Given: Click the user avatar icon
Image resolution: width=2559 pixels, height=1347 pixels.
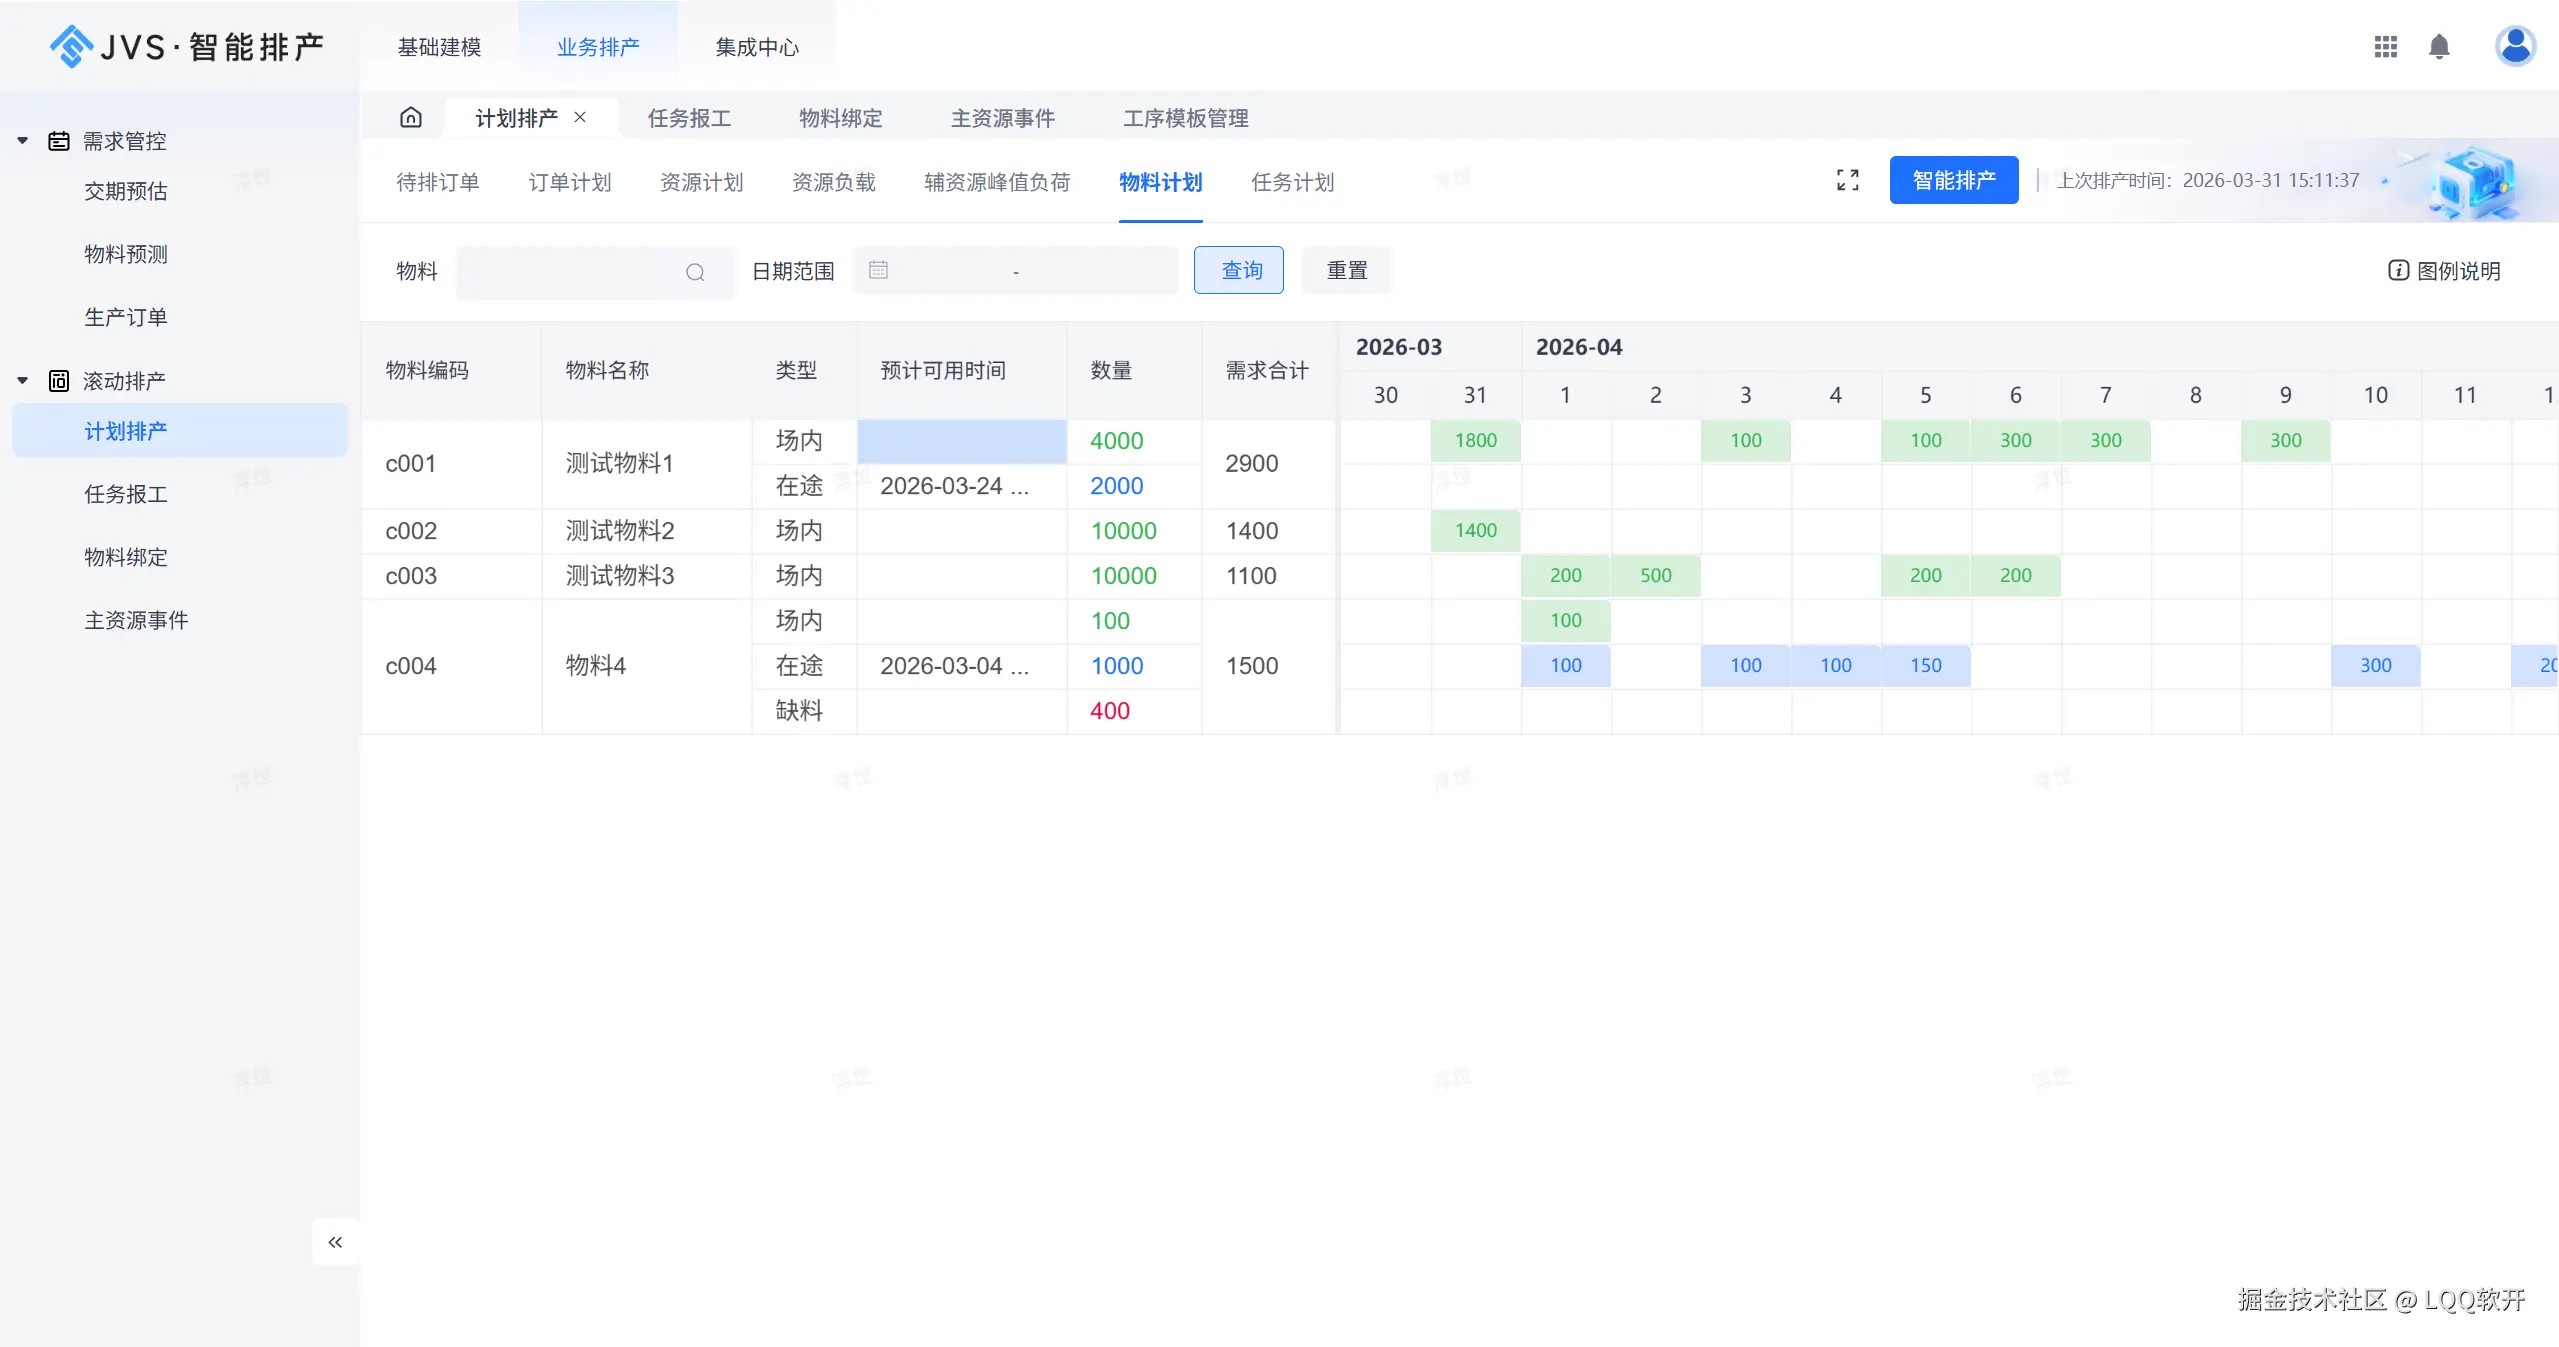Looking at the screenshot, I should tap(2514, 46).
